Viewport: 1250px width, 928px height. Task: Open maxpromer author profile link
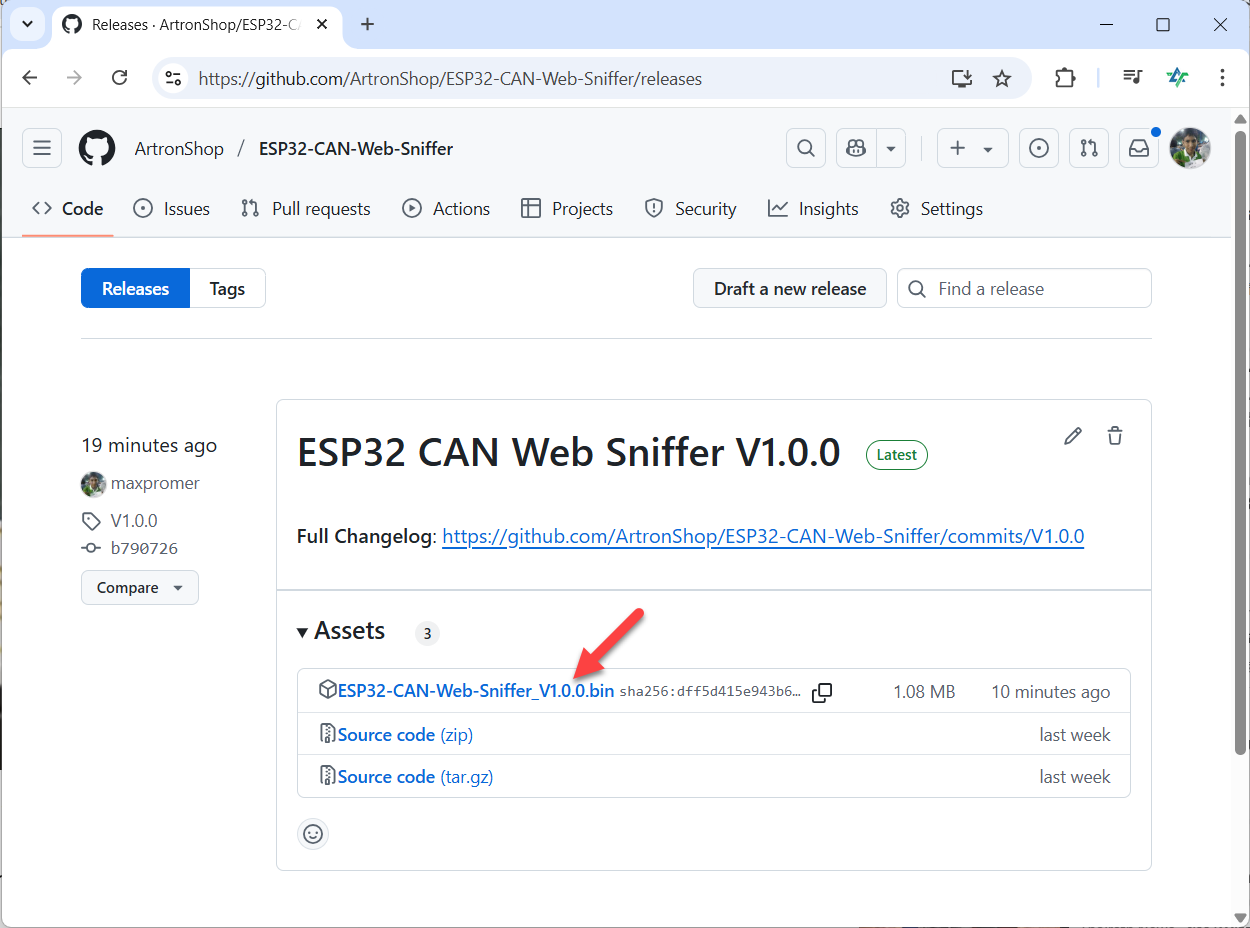point(155,484)
